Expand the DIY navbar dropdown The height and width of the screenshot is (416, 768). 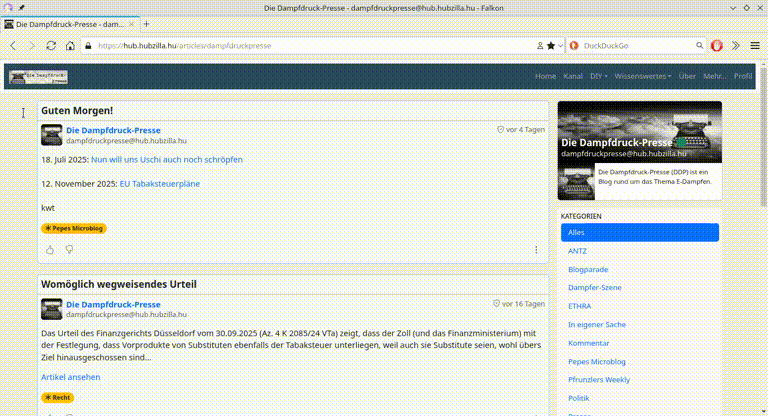[599, 76]
